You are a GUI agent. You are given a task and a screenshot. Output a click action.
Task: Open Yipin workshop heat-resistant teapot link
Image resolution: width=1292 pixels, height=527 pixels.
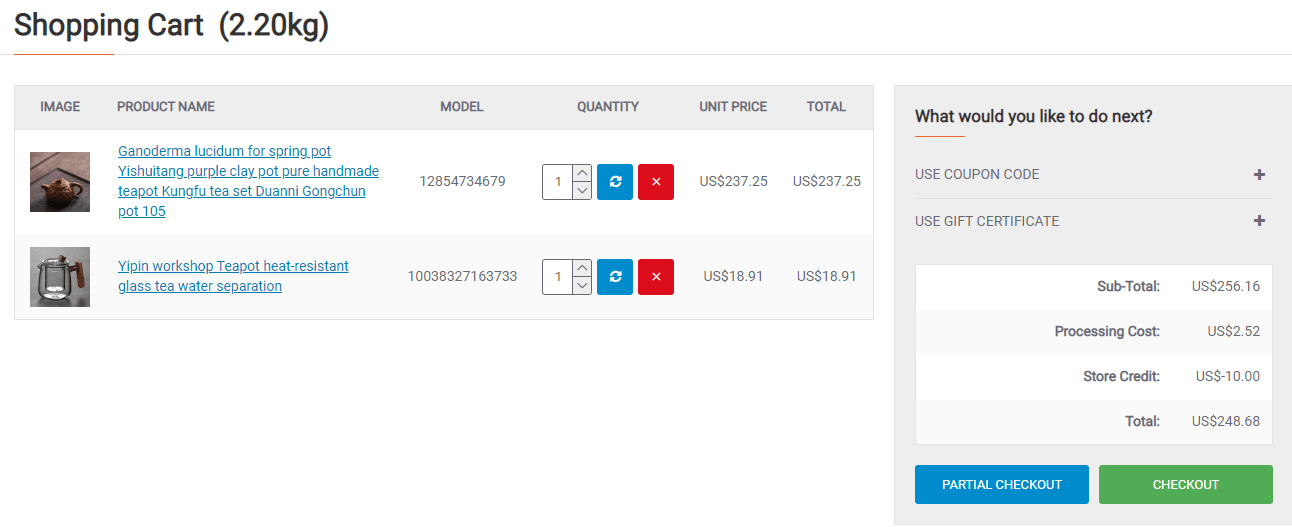pyautogui.click(x=233, y=276)
